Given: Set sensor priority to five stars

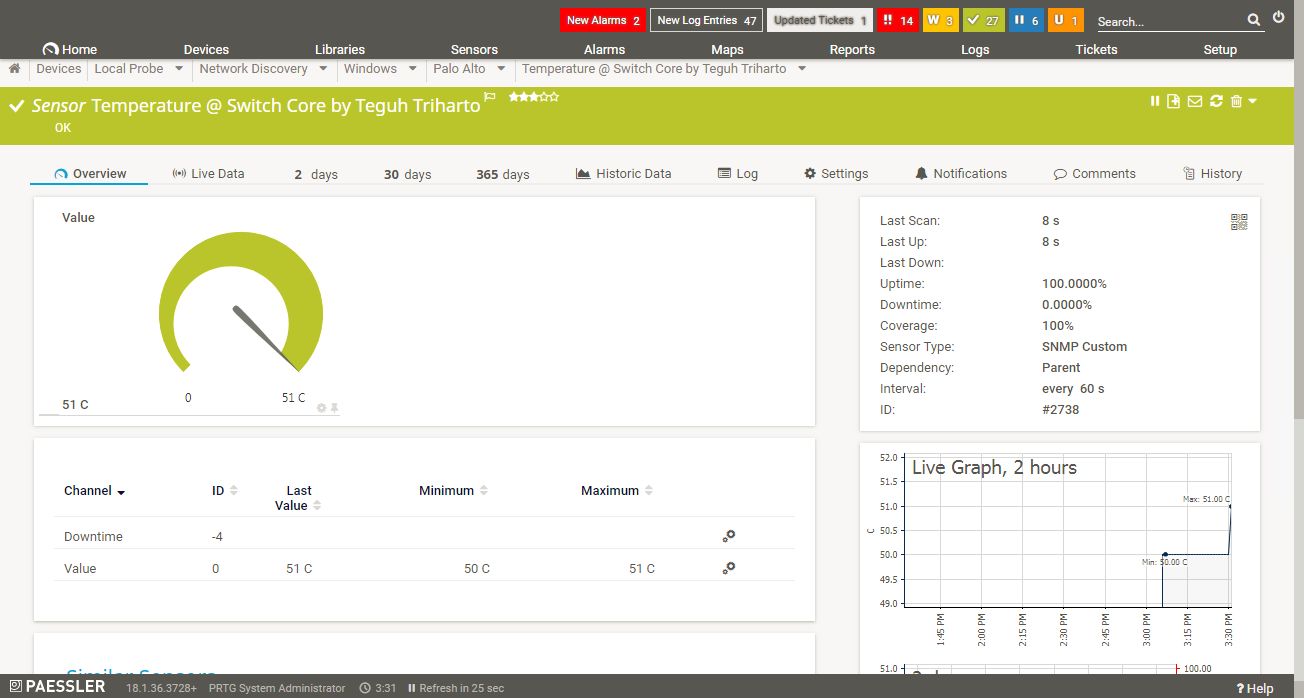Looking at the screenshot, I should tap(553, 96).
